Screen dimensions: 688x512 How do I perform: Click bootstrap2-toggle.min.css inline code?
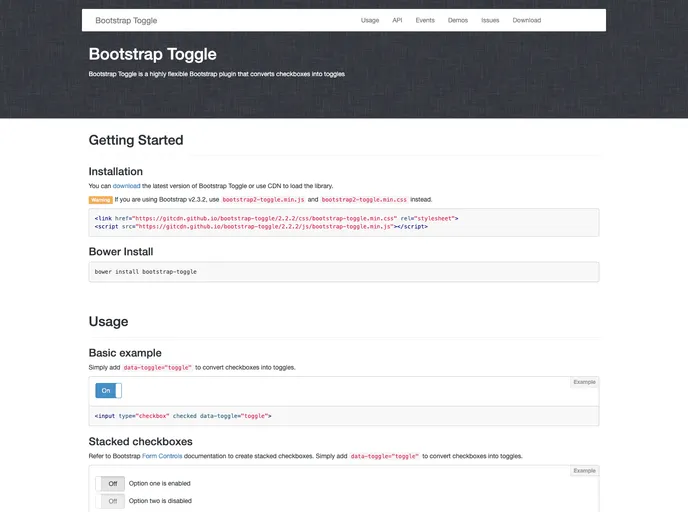click(x=364, y=200)
